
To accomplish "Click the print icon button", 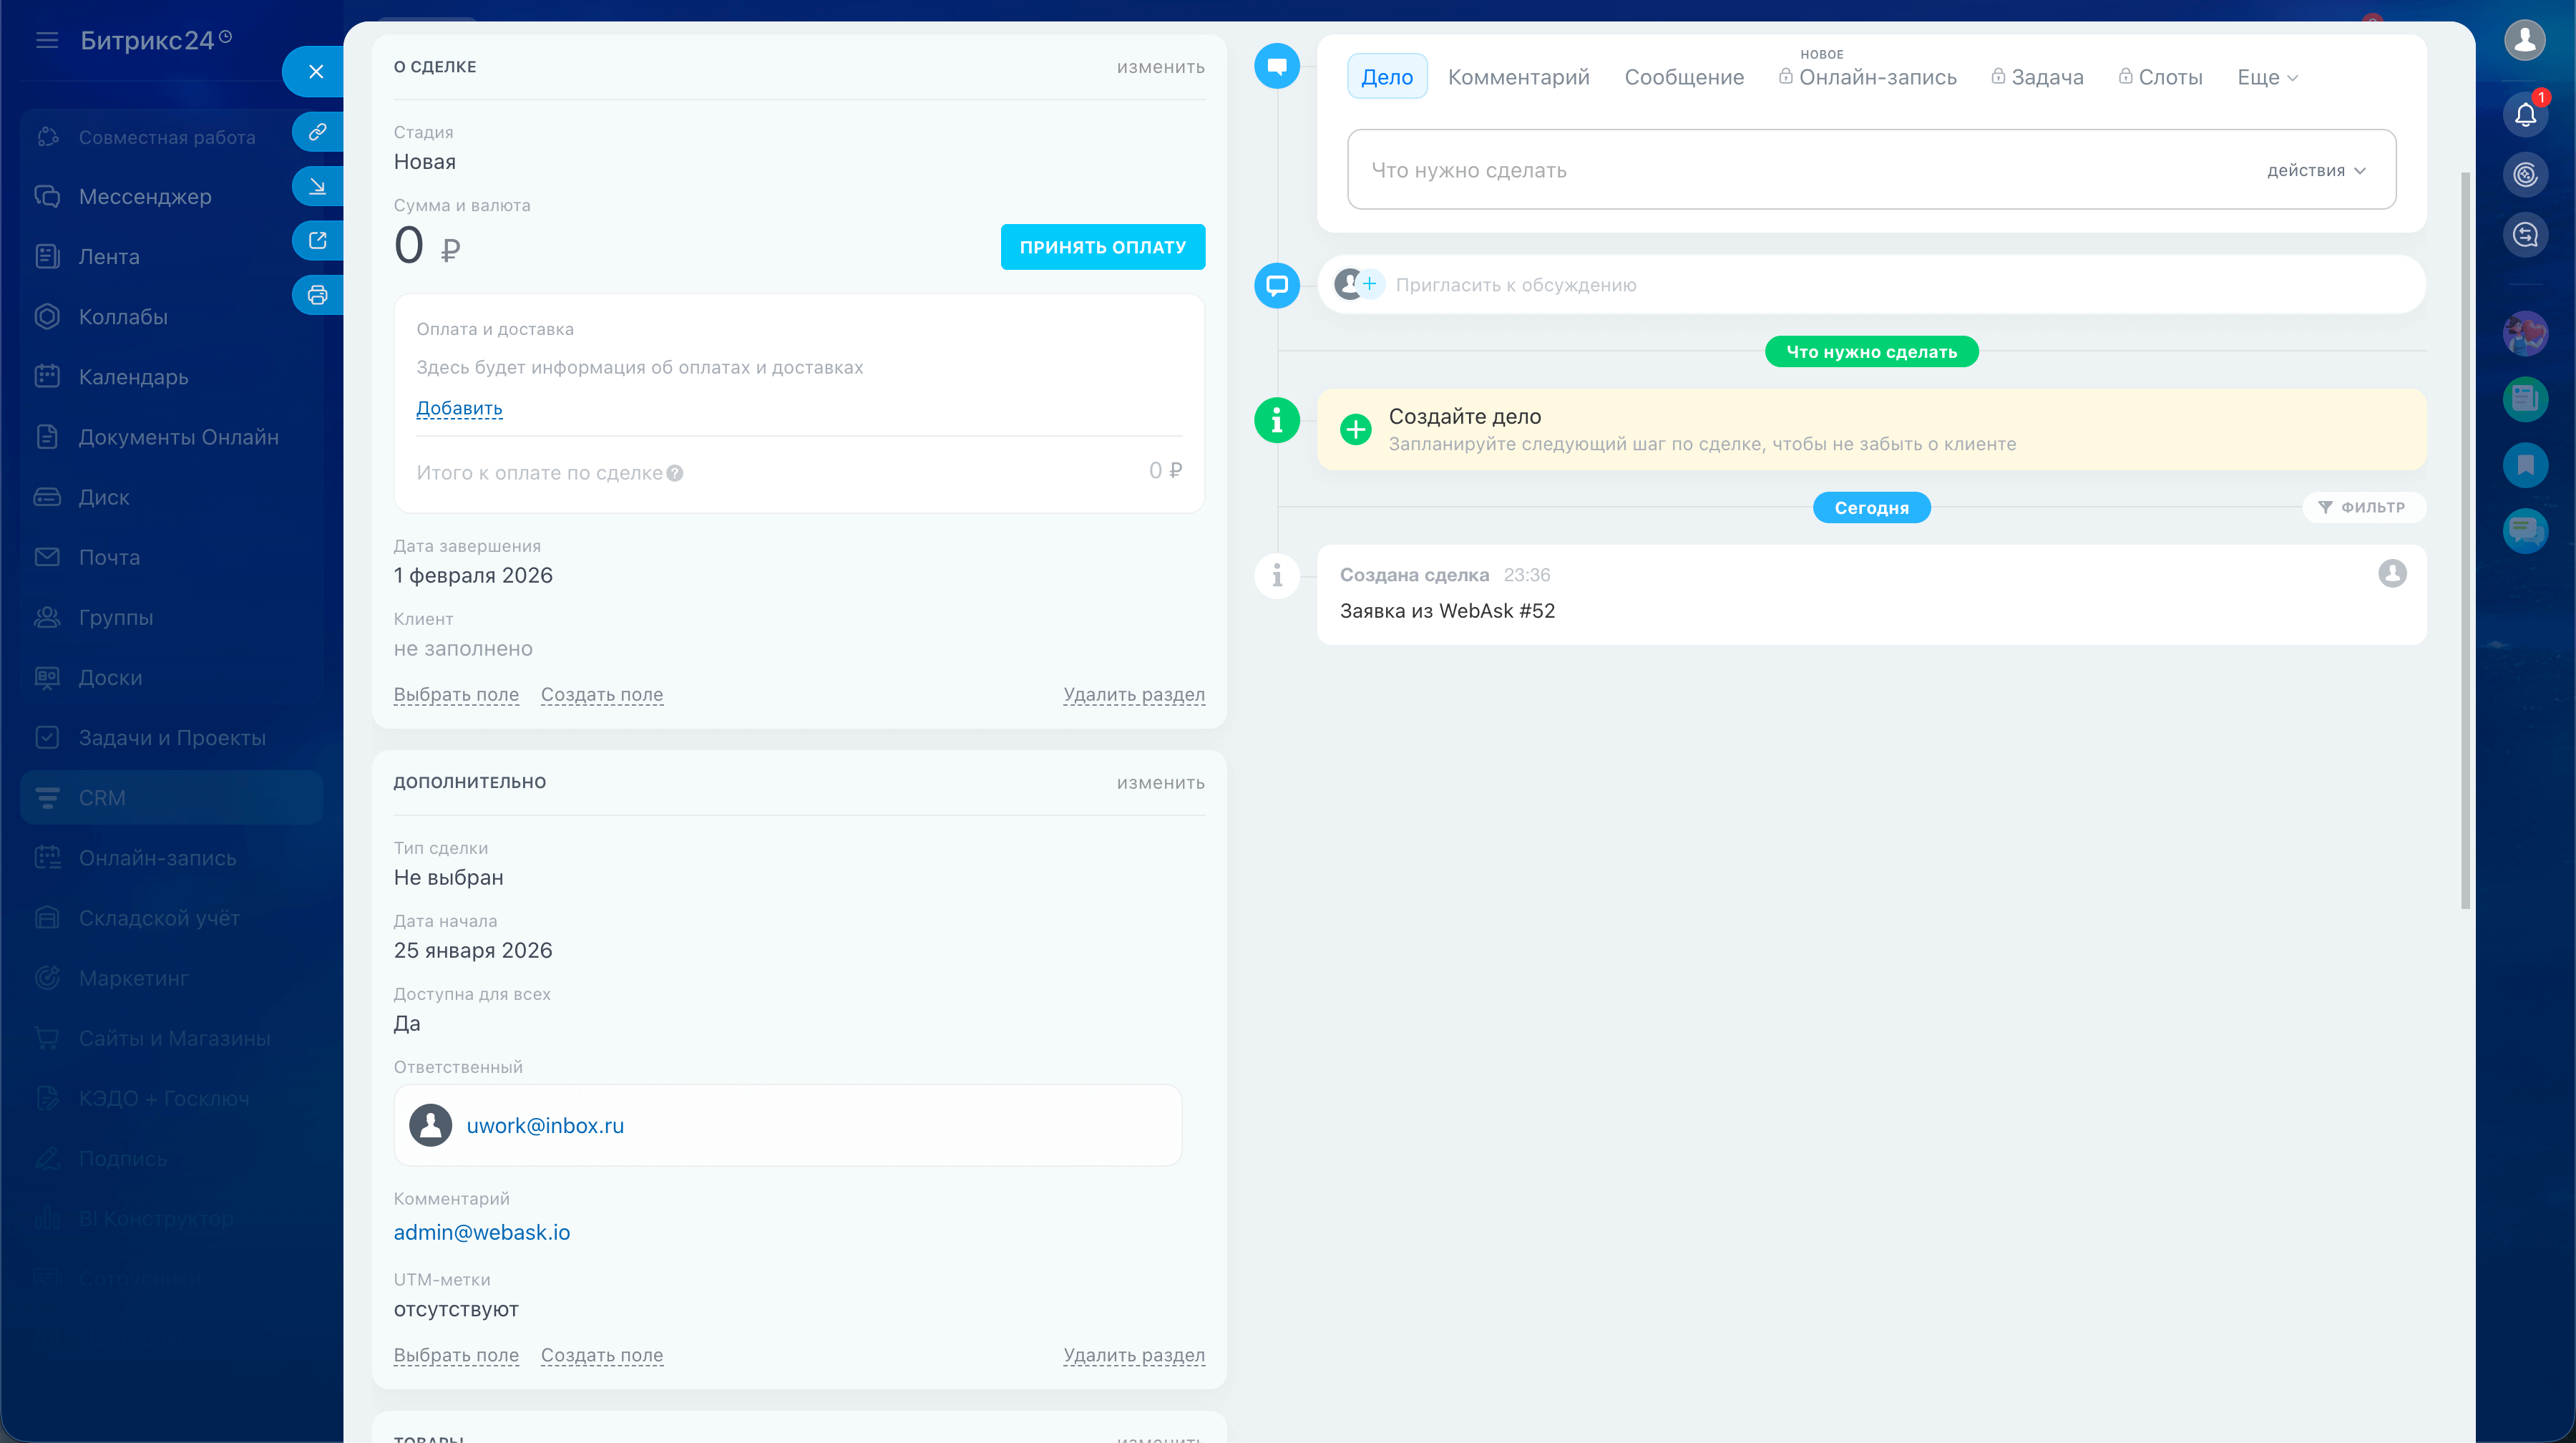I will tap(317, 295).
